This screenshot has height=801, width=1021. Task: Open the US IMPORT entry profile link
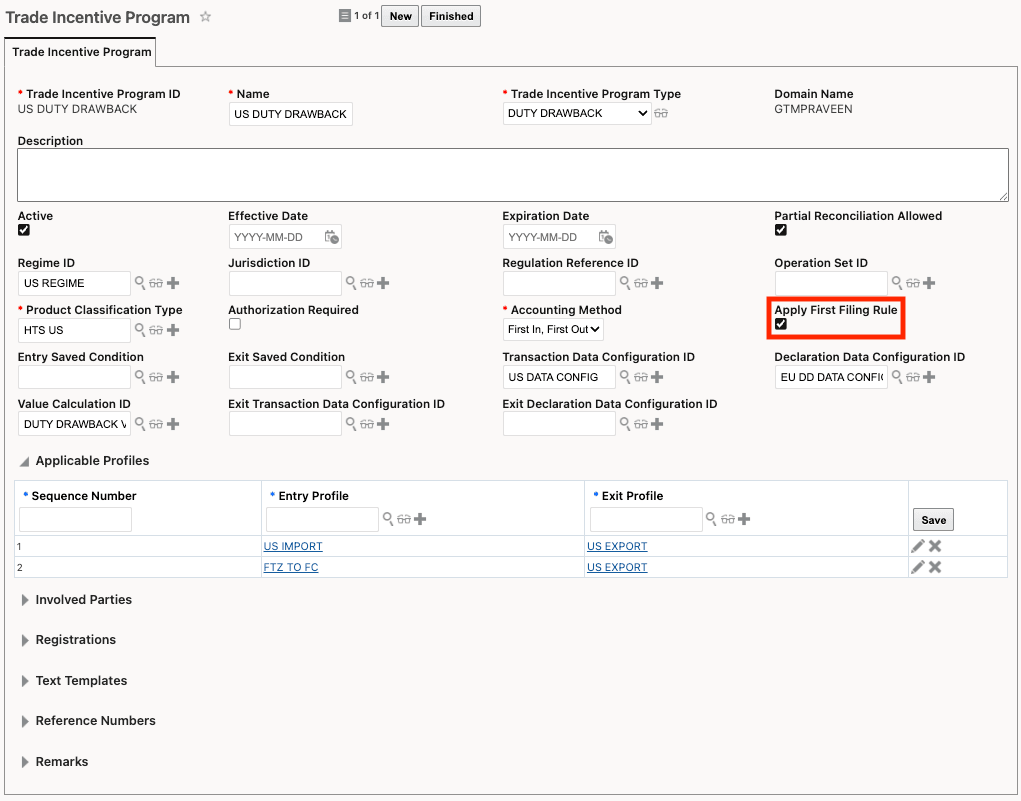click(x=293, y=546)
